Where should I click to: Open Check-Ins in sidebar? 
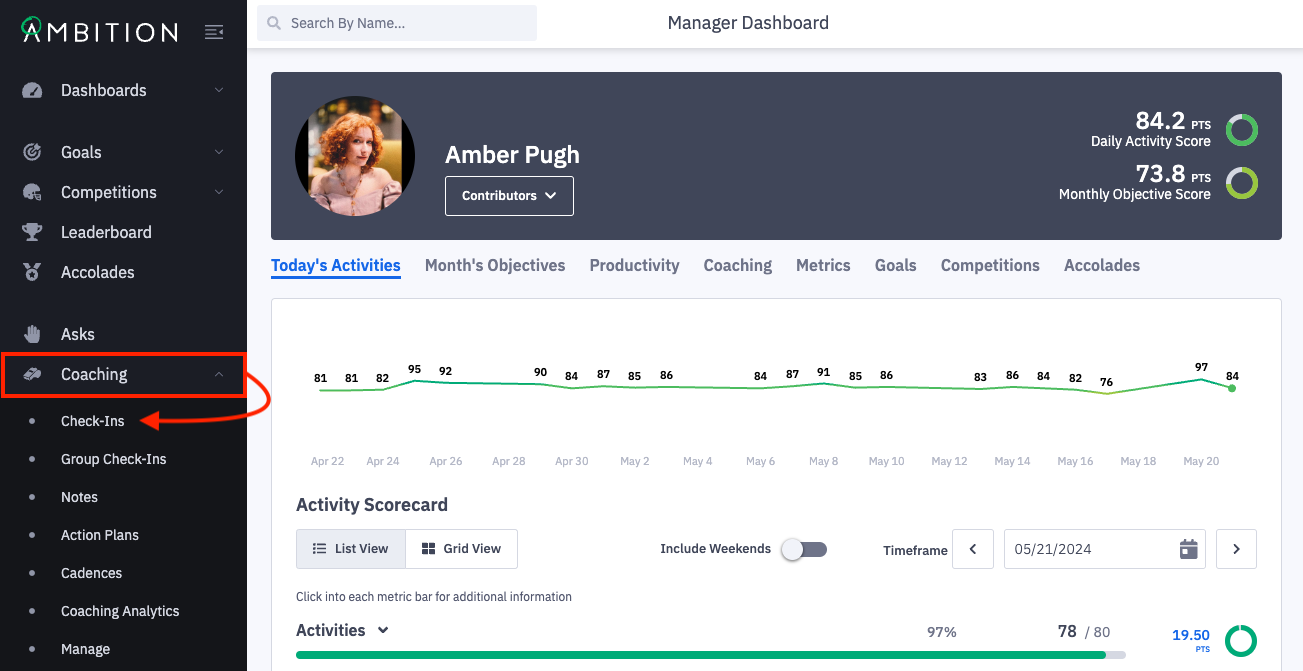click(93, 421)
